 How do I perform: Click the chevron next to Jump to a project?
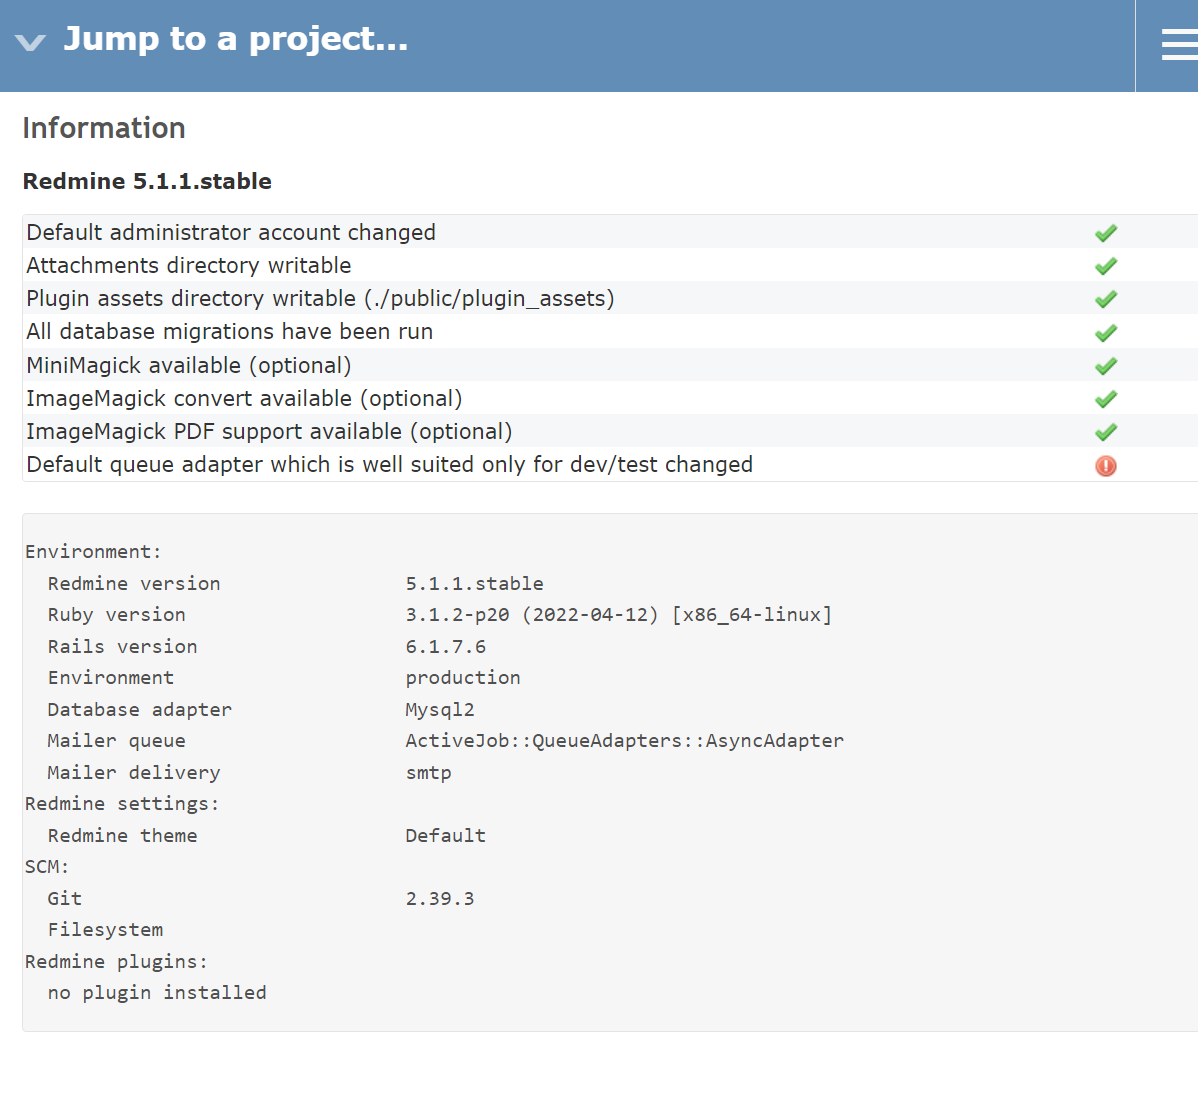(x=31, y=43)
